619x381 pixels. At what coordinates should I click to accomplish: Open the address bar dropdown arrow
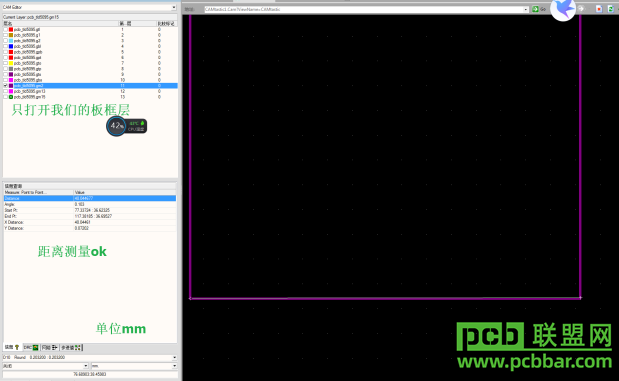(x=526, y=9)
